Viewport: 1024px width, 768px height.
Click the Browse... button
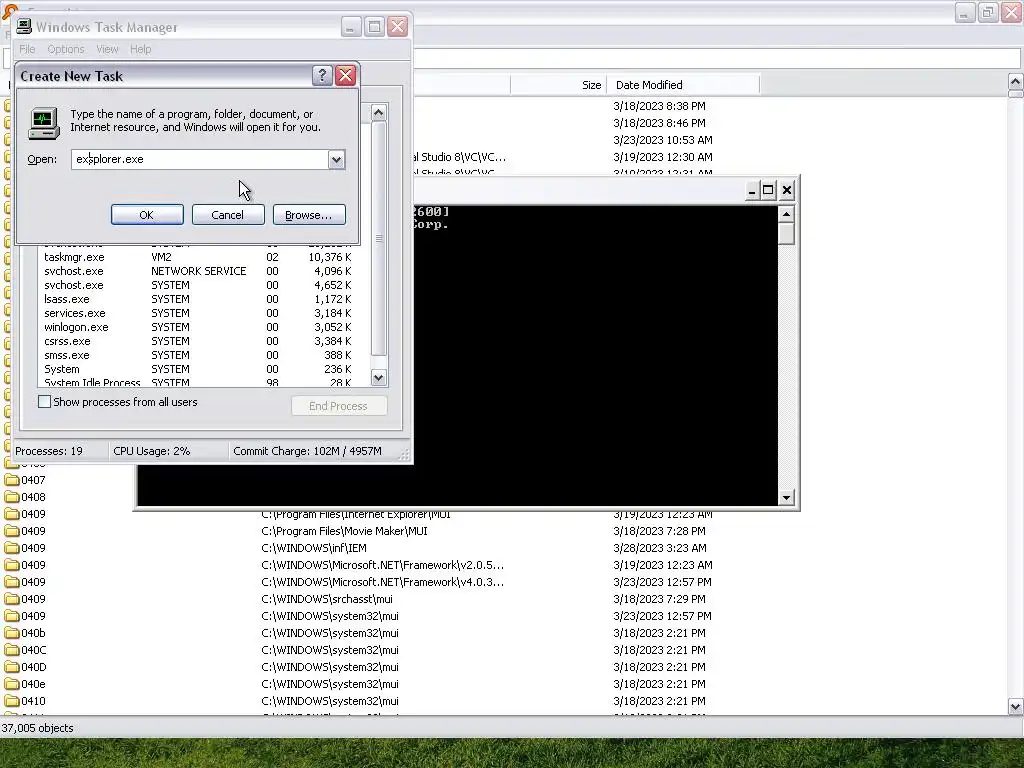coord(309,215)
